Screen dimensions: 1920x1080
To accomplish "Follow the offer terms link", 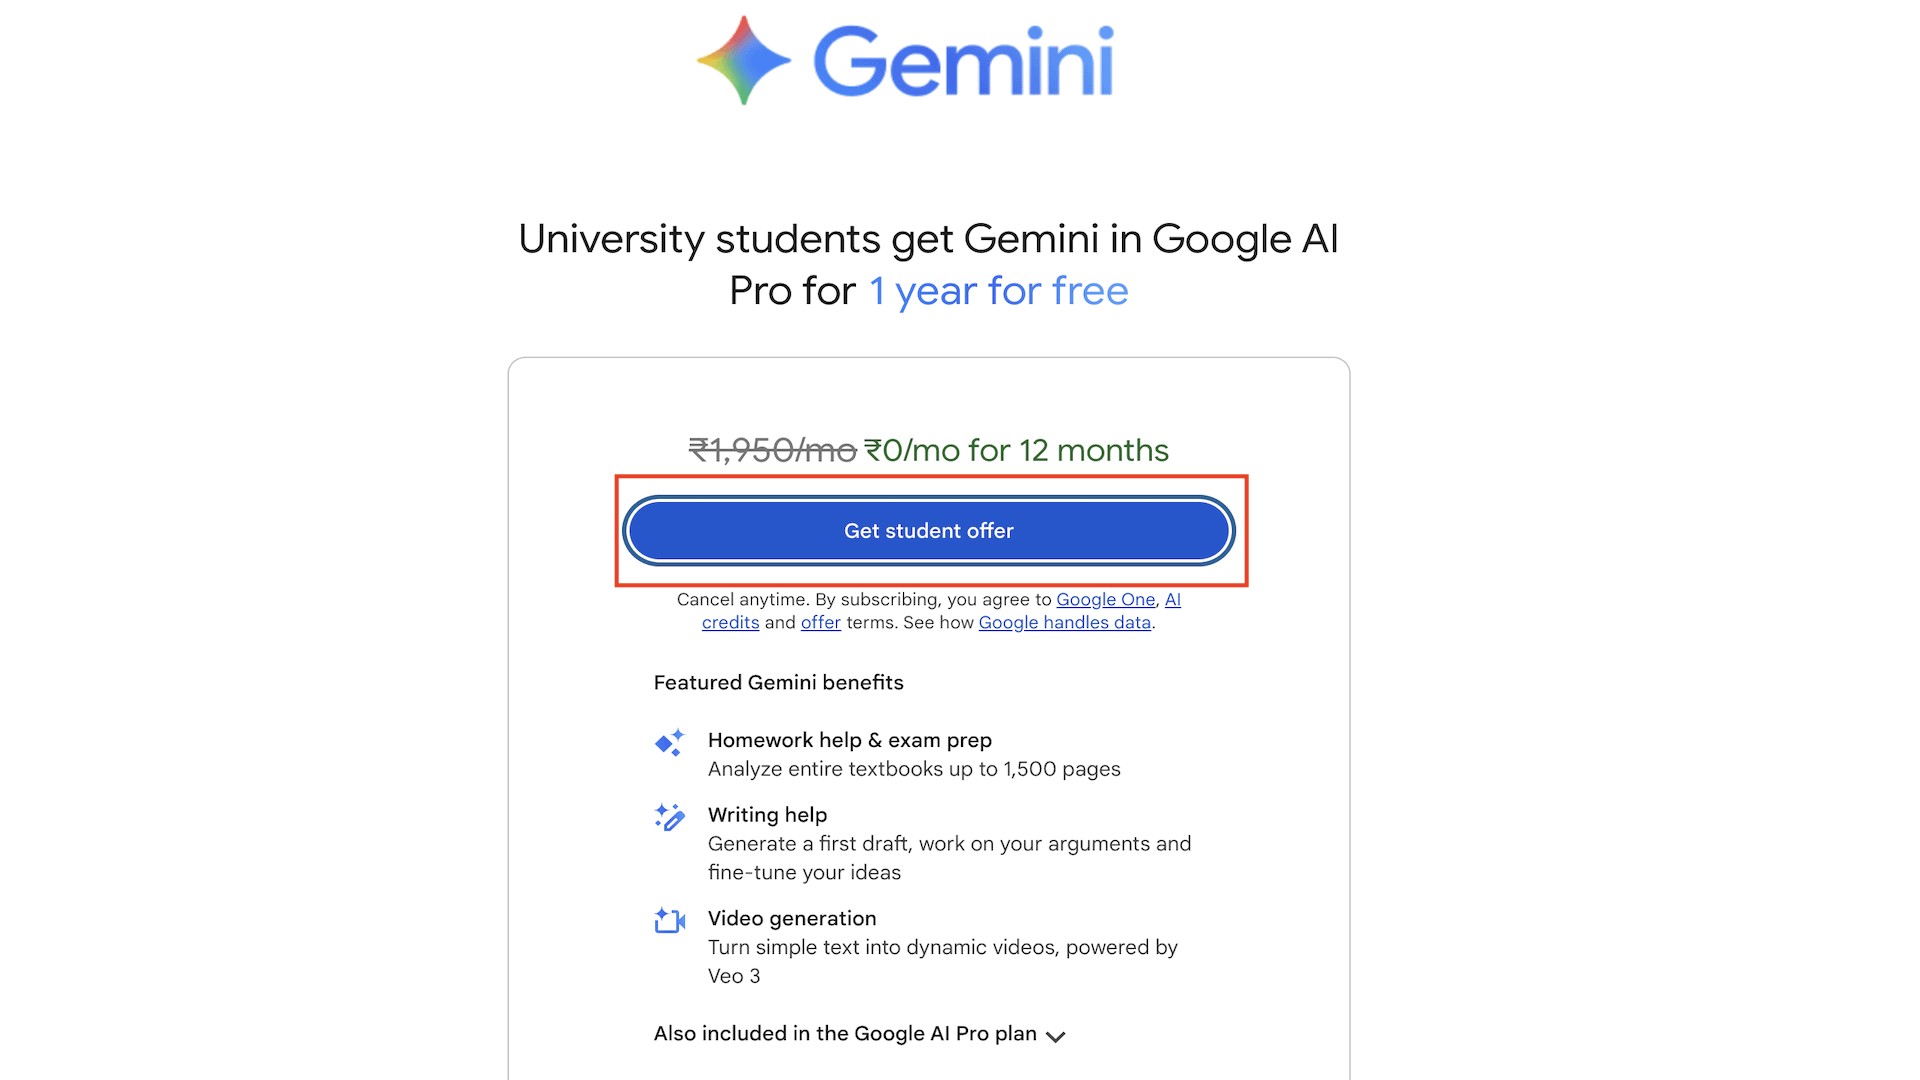I will click(x=820, y=622).
